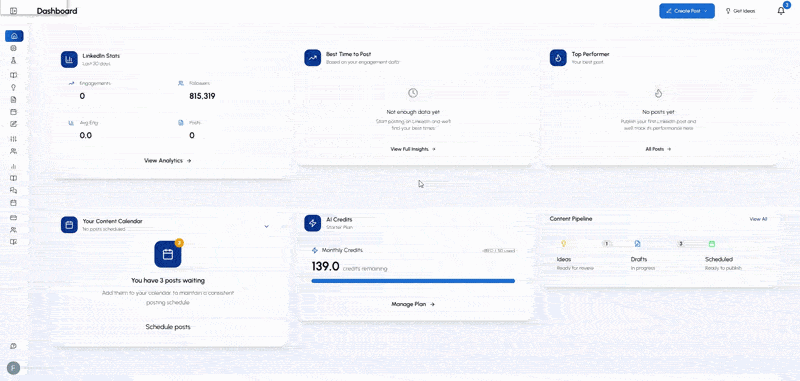This screenshot has width=800, height=381.
Task: Open the flask icon in the sidebar
Action: click(x=14, y=61)
